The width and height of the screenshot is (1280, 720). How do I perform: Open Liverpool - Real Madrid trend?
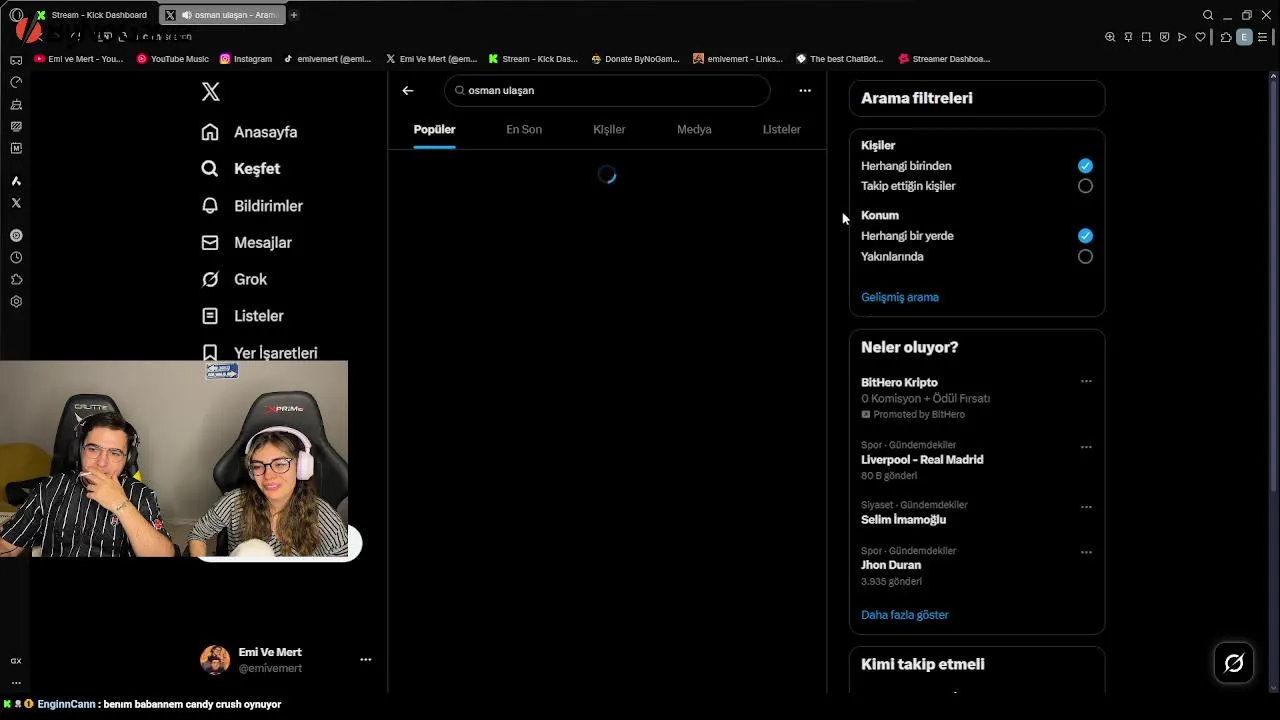pos(922,460)
